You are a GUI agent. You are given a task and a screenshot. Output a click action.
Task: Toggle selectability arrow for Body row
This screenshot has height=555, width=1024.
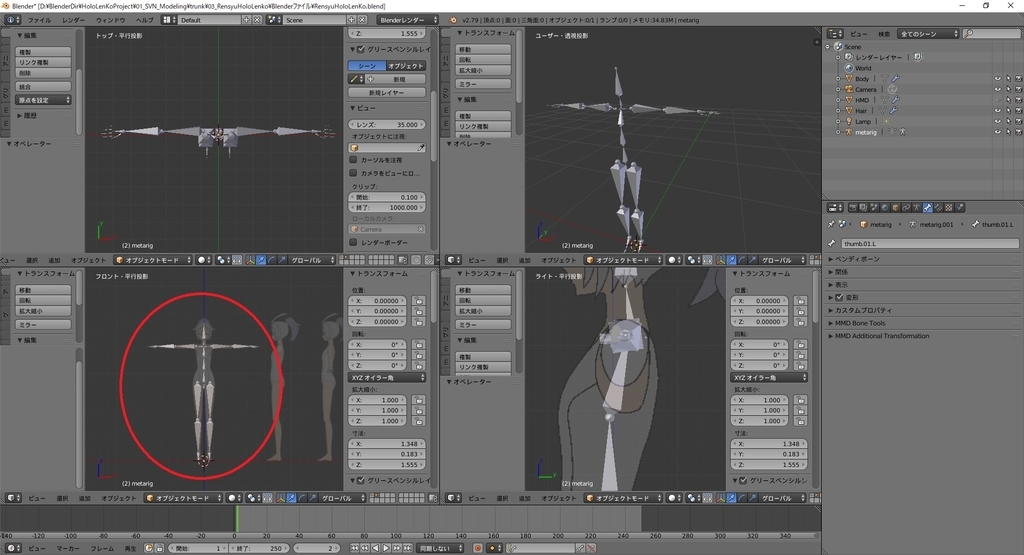point(1008,78)
